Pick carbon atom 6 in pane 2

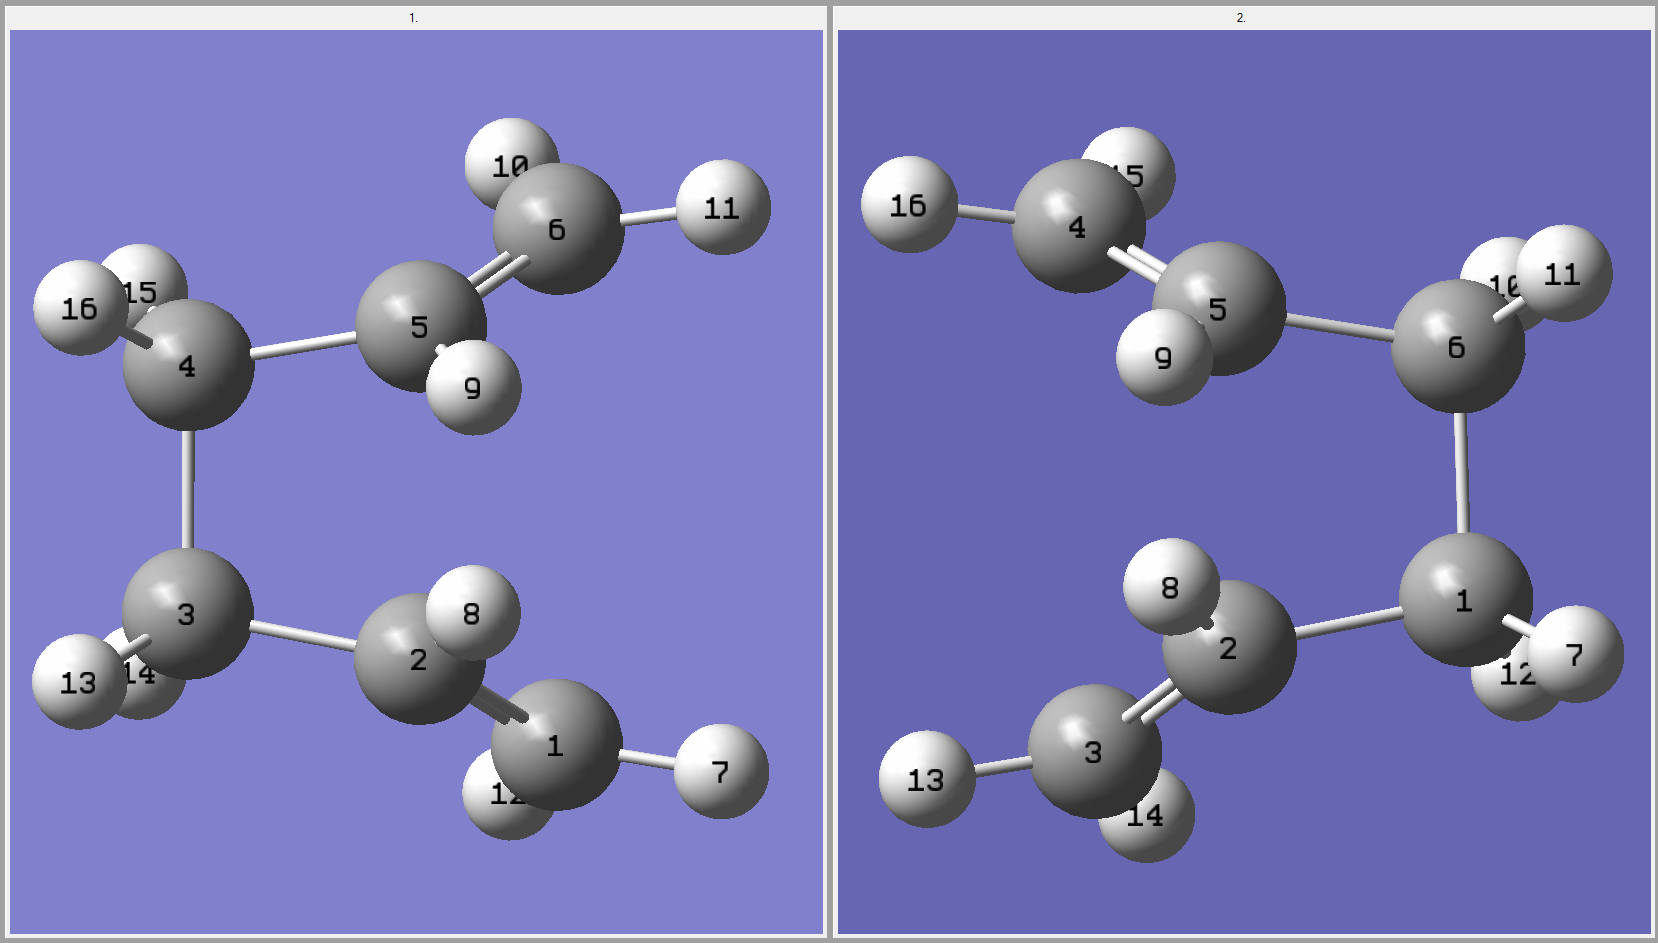point(1457,346)
